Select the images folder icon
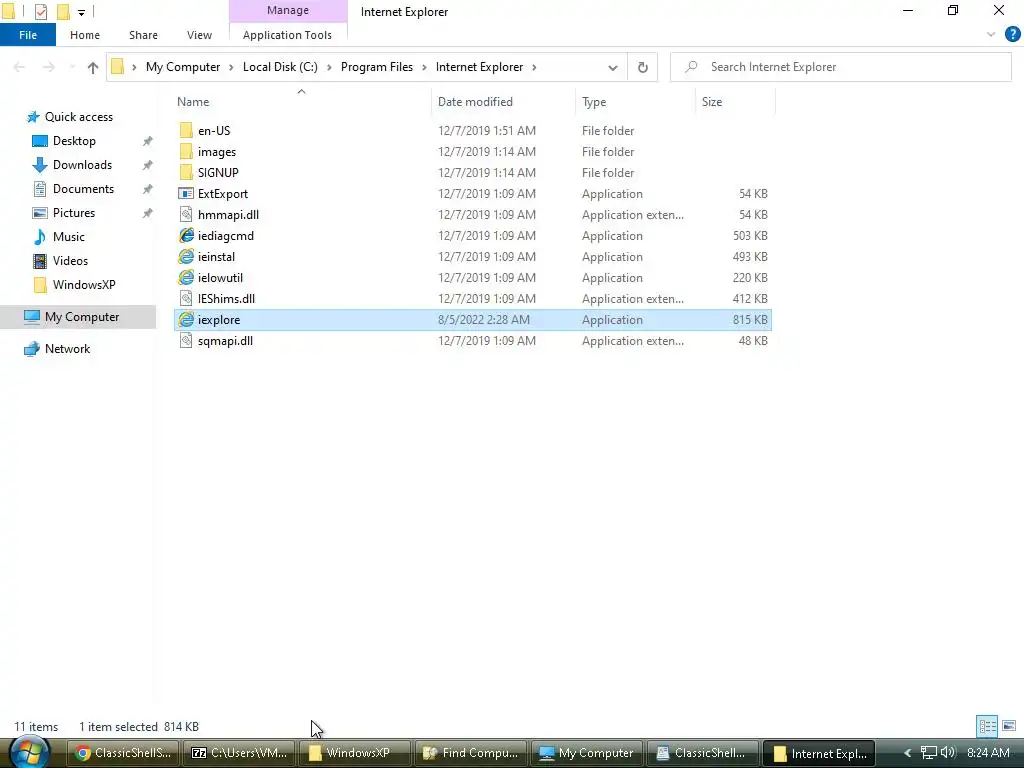This screenshot has height=768, width=1024. tap(186, 152)
